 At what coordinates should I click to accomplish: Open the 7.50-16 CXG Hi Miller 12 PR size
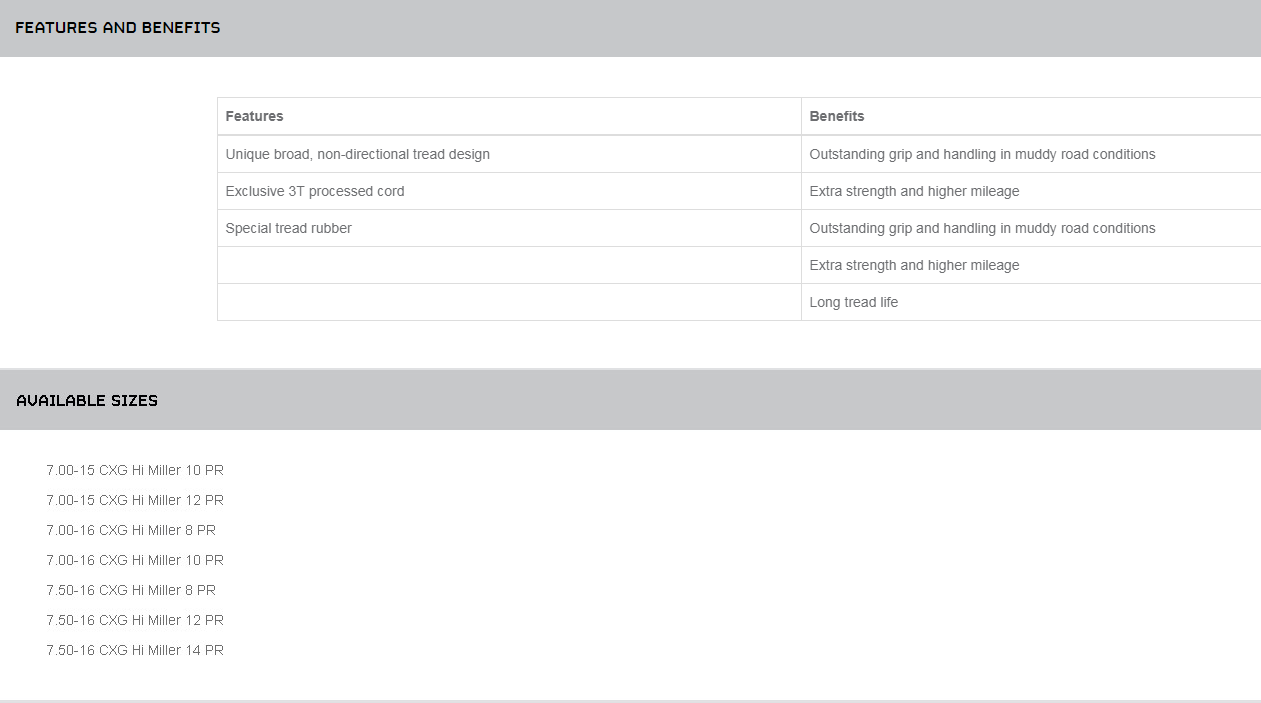(x=135, y=620)
